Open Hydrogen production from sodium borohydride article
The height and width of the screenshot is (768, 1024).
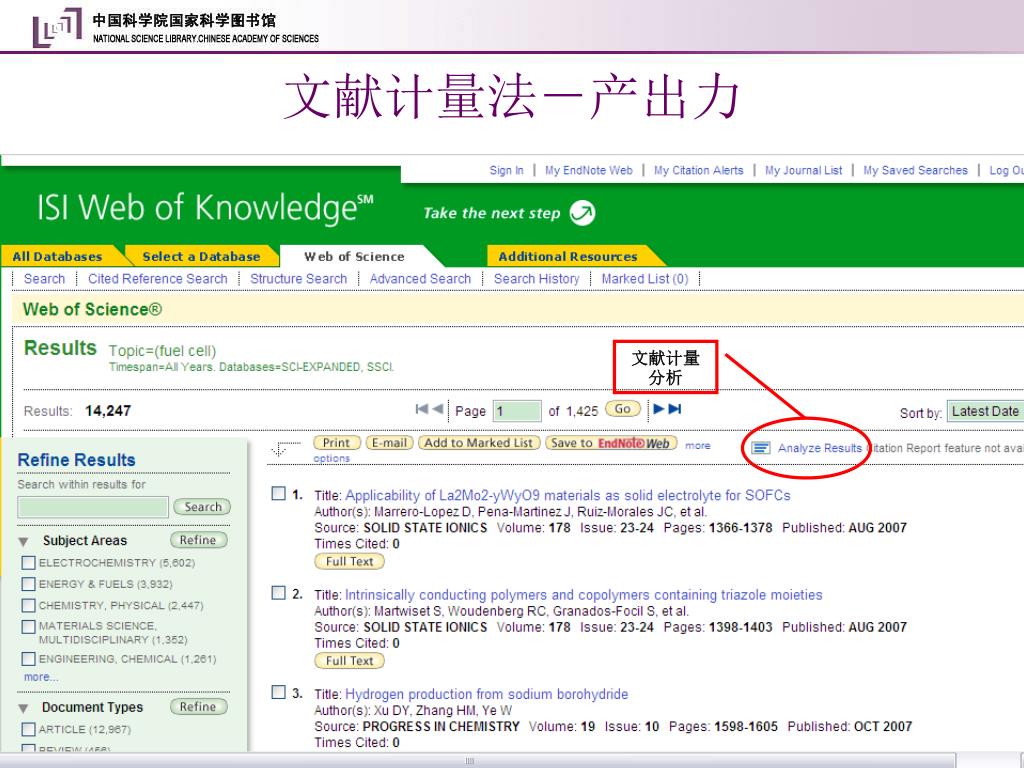[x=487, y=694]
